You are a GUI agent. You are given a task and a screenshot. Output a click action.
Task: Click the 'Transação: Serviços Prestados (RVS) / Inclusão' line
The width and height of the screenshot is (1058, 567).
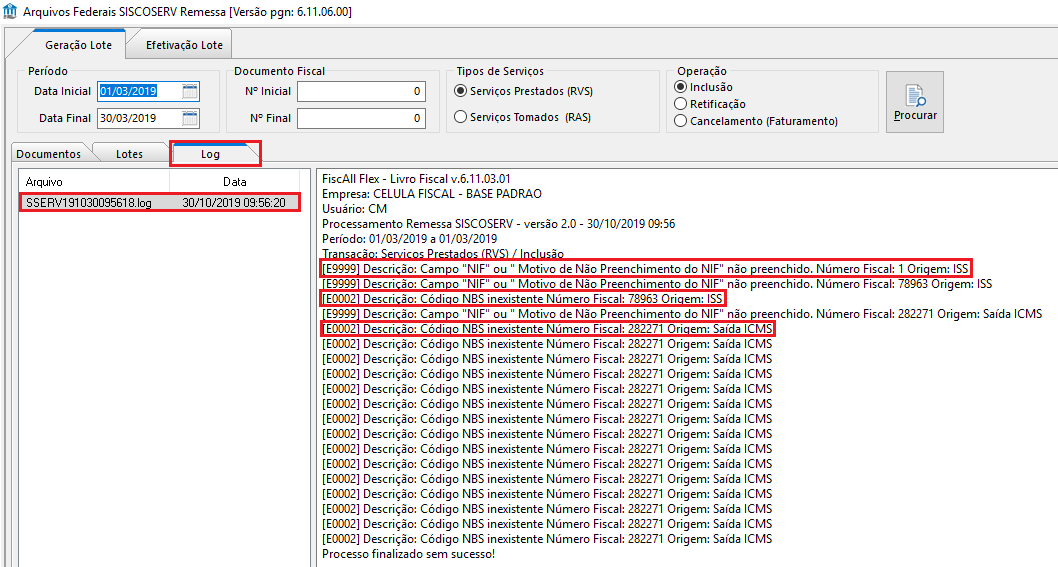click(x=443, y=254)
